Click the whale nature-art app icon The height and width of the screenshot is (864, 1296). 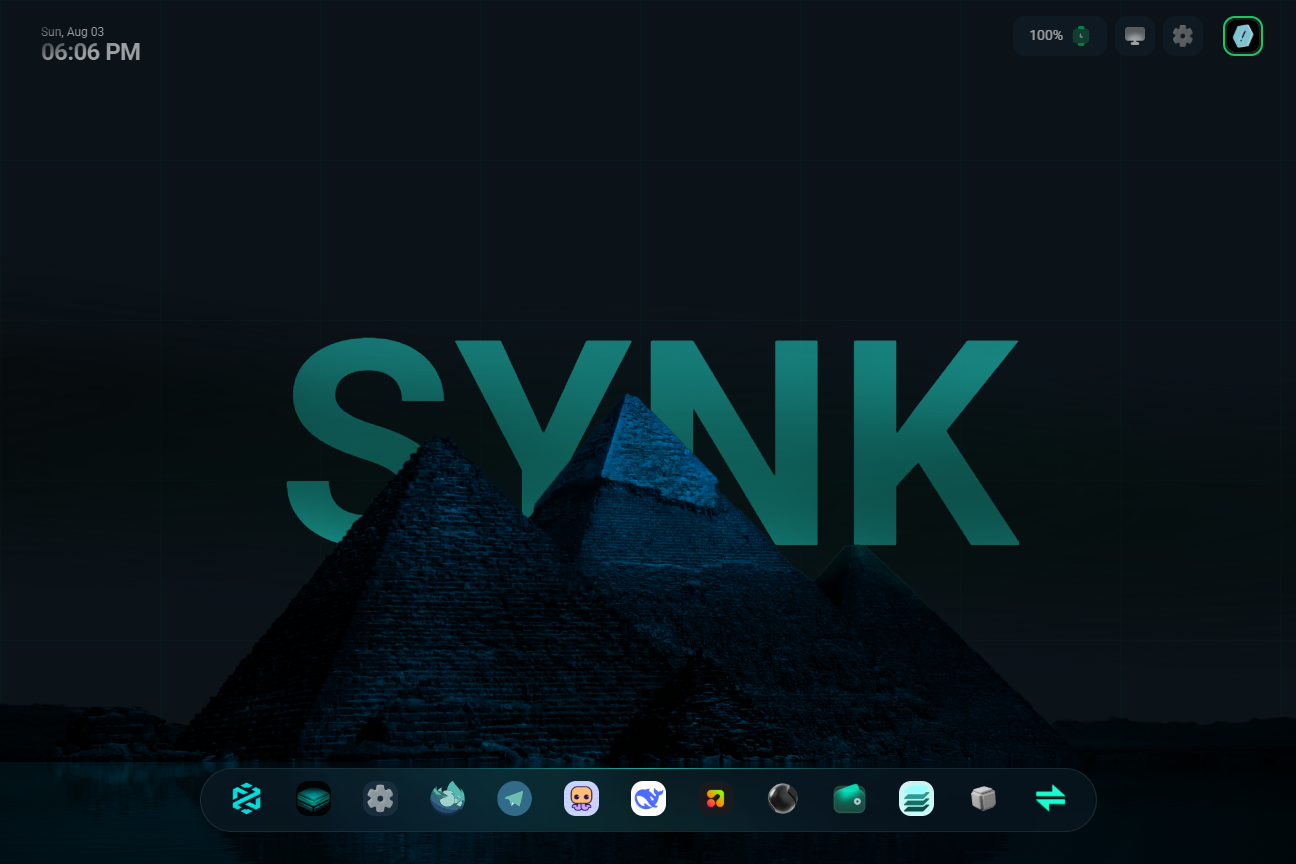447,798
